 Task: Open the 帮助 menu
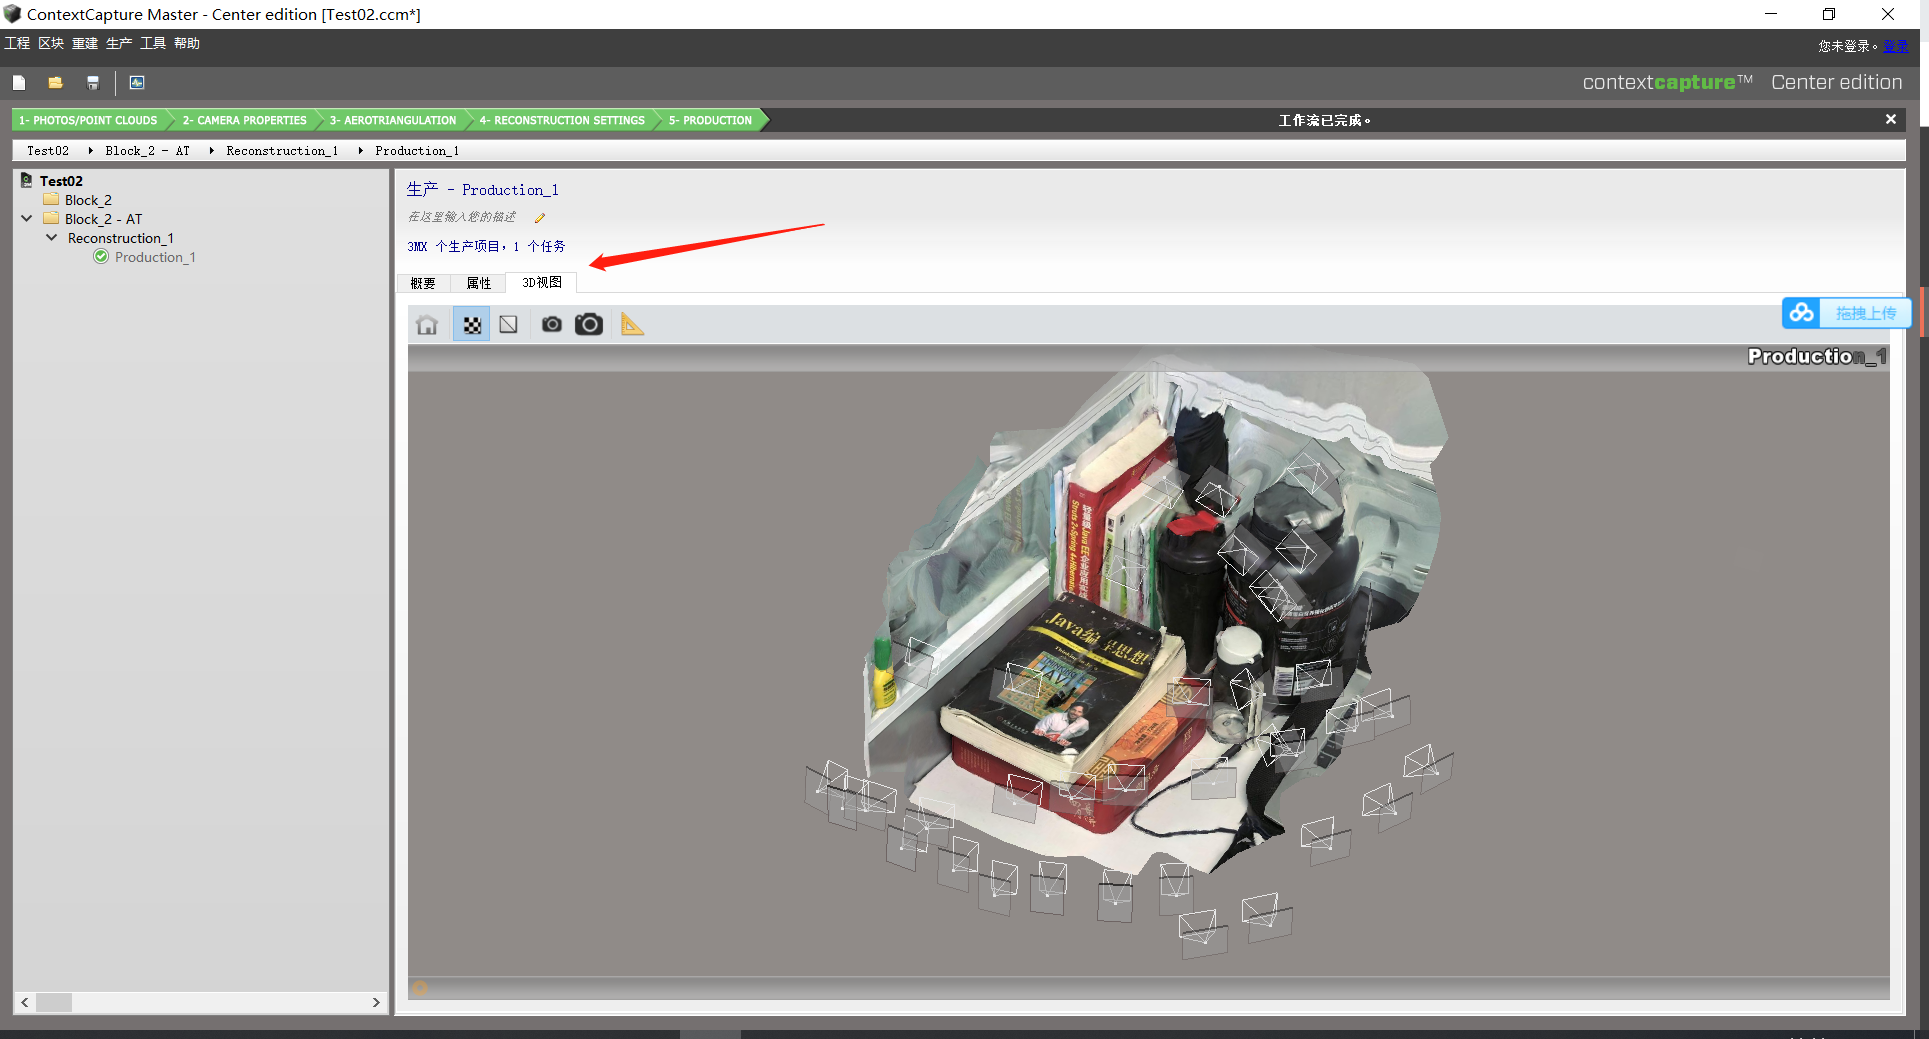tap(187, 43)
